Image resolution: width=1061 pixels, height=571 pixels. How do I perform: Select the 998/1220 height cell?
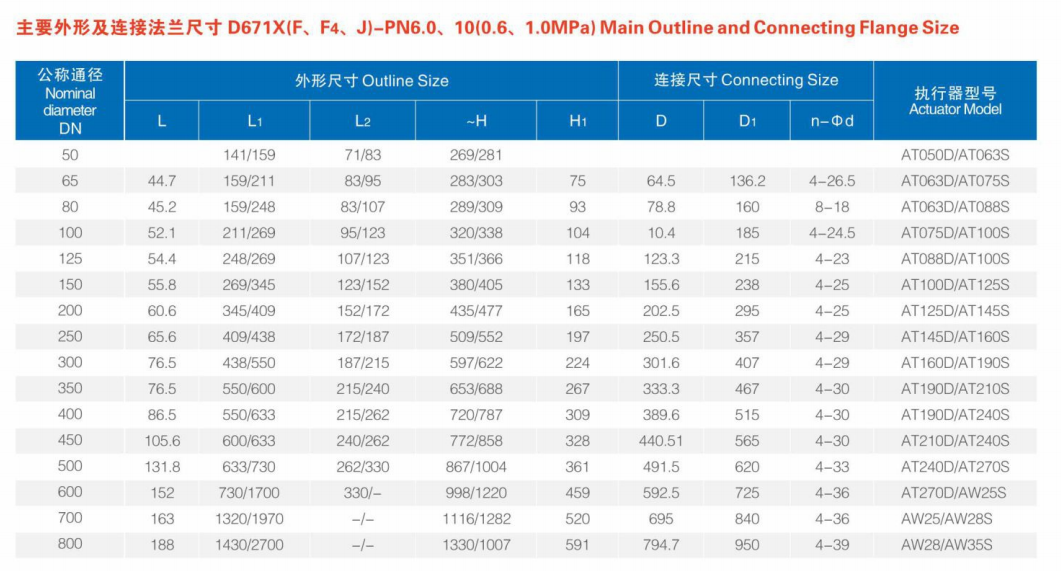click(x=476, y=493)
